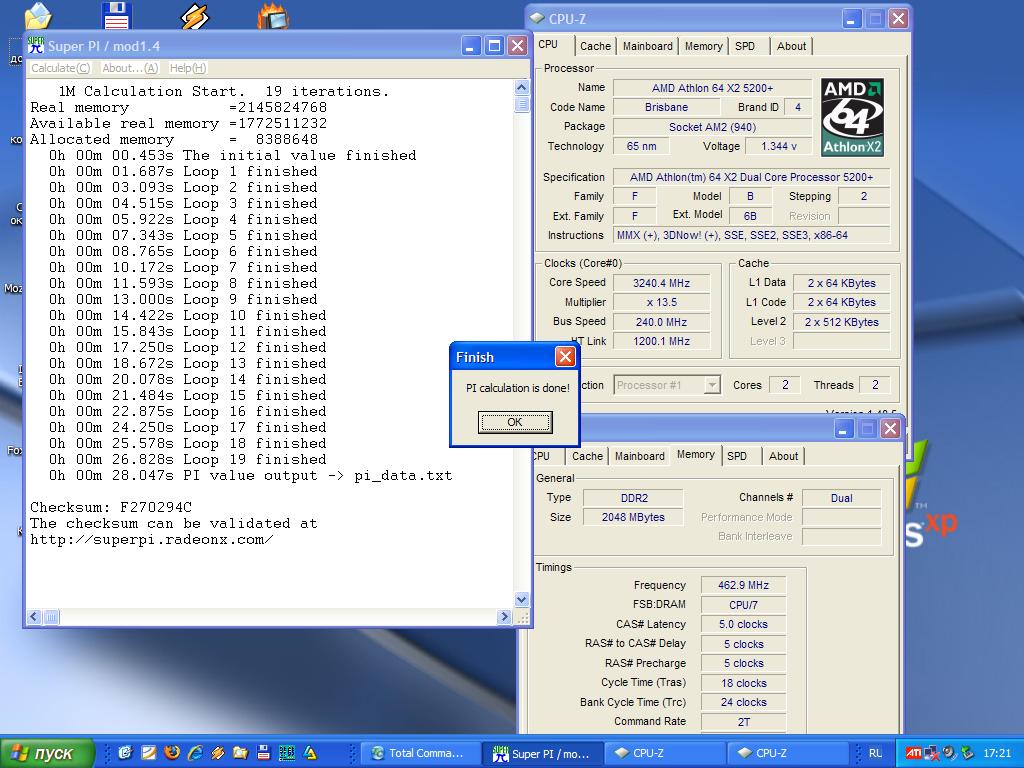Image resolution: width=1024 pixels, height=768 pixels.
Task: Expand the Processor #1 selection dropdown
Action: pos(712,385)
